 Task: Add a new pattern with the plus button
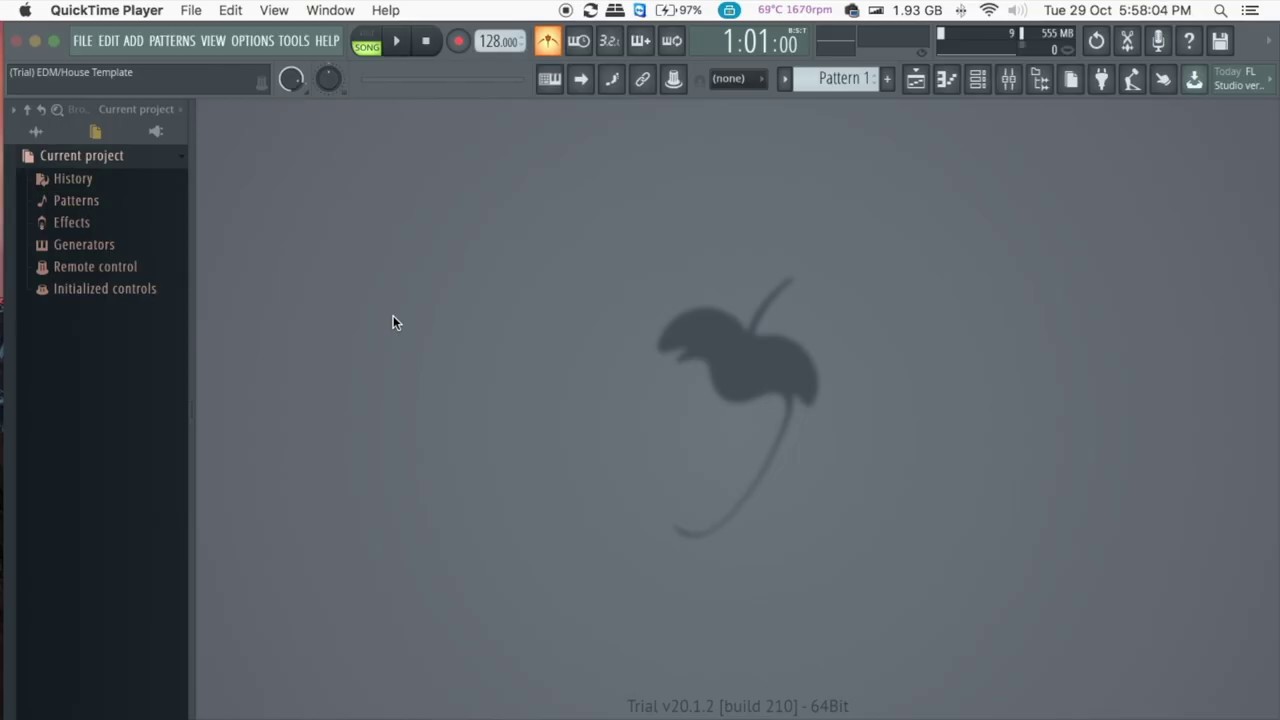coord(887,79)
